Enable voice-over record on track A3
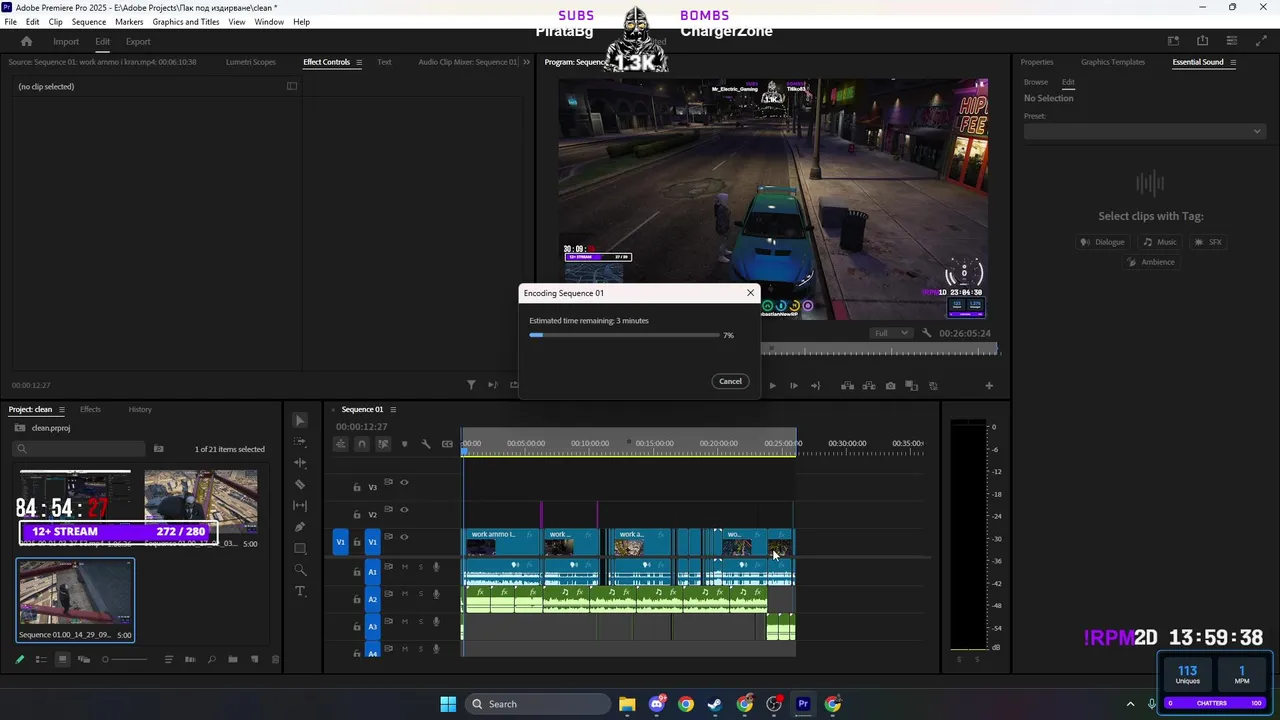 click(x=436, y=622)
